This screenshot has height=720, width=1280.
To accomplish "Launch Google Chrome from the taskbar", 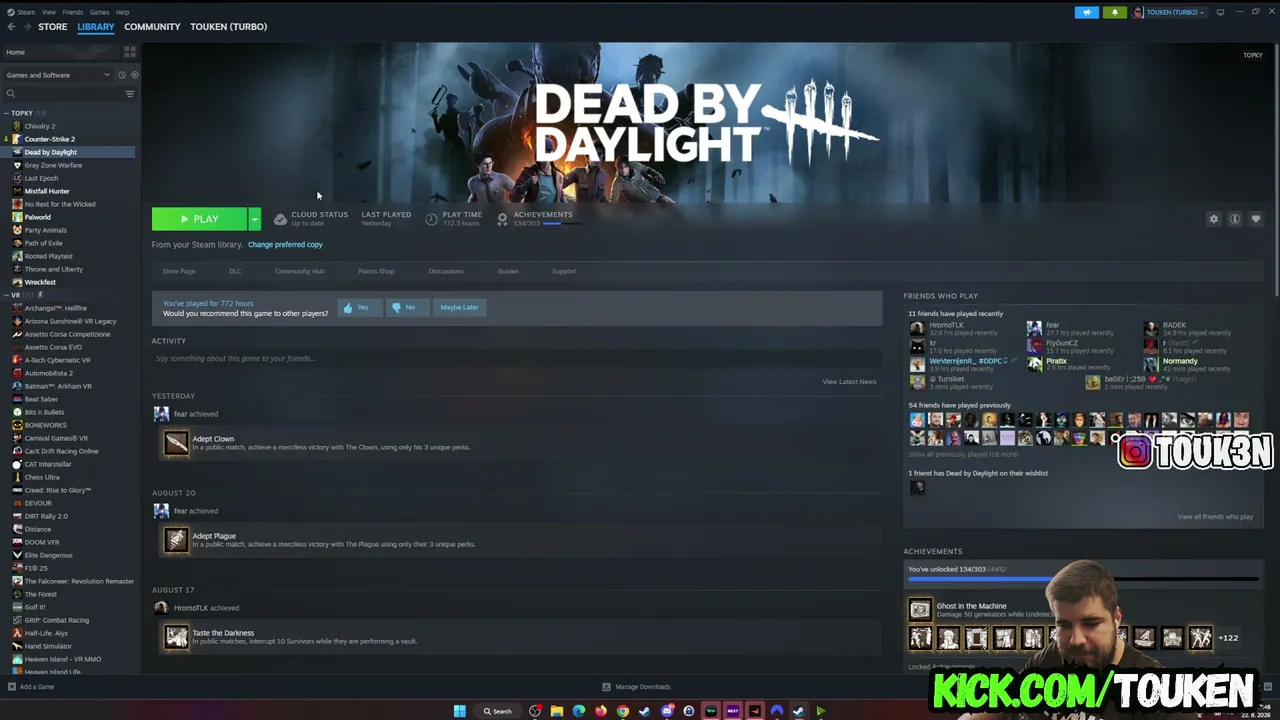I will click(x=623, y=711).
